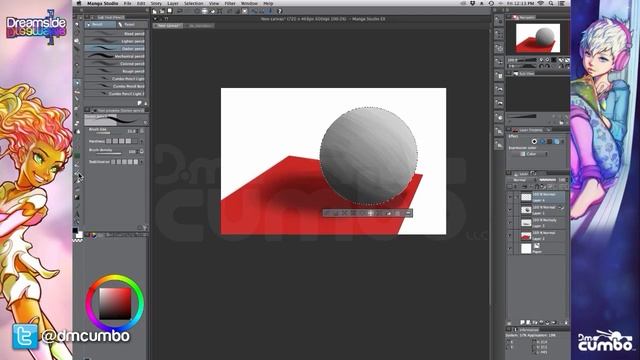Select the New canvas document tab
The height and width of the screenshot is (360, 640).
(168, 26)
